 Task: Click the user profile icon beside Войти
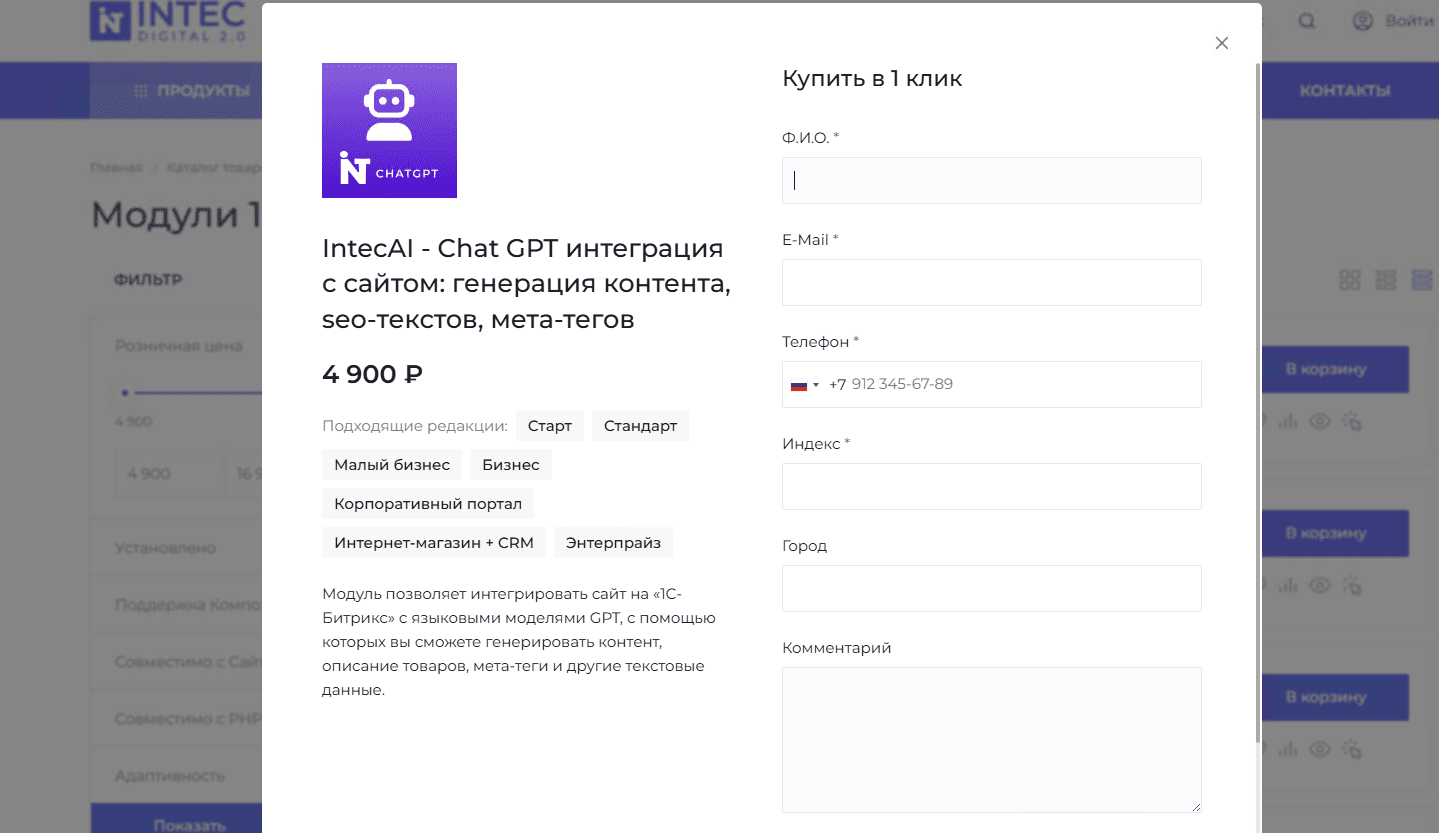(1362, 21)
